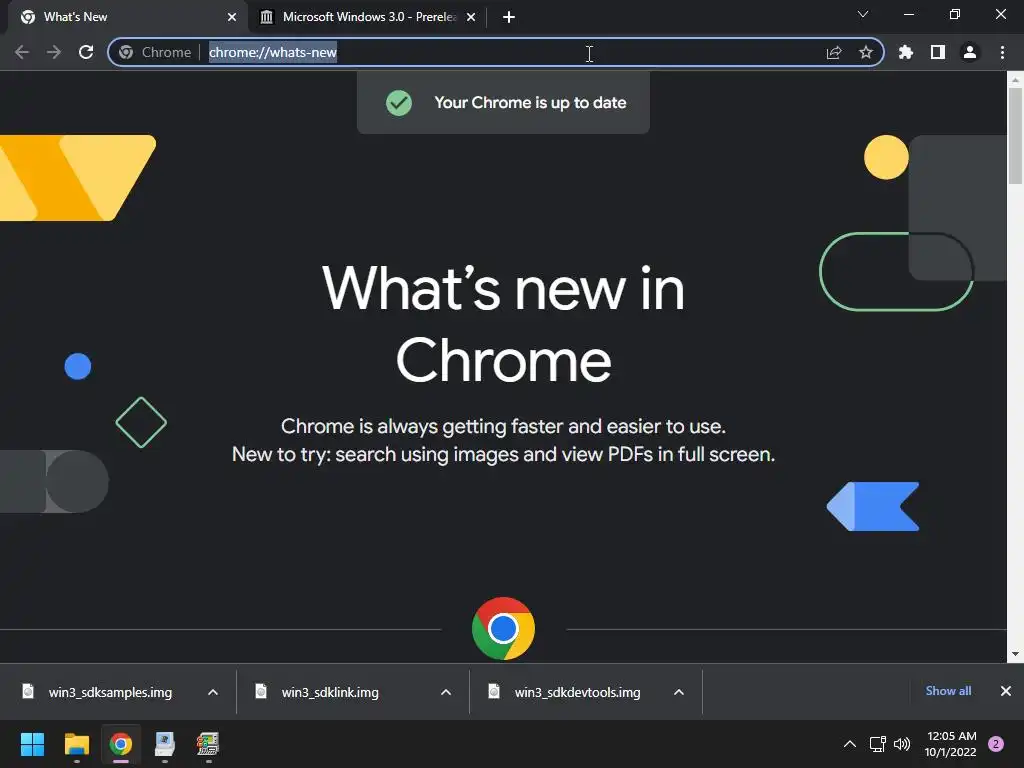The width and height of the screenshot is (1024, 768).
Task: Open Chrome's three-dot menu
Action: tap(1002, 52)
